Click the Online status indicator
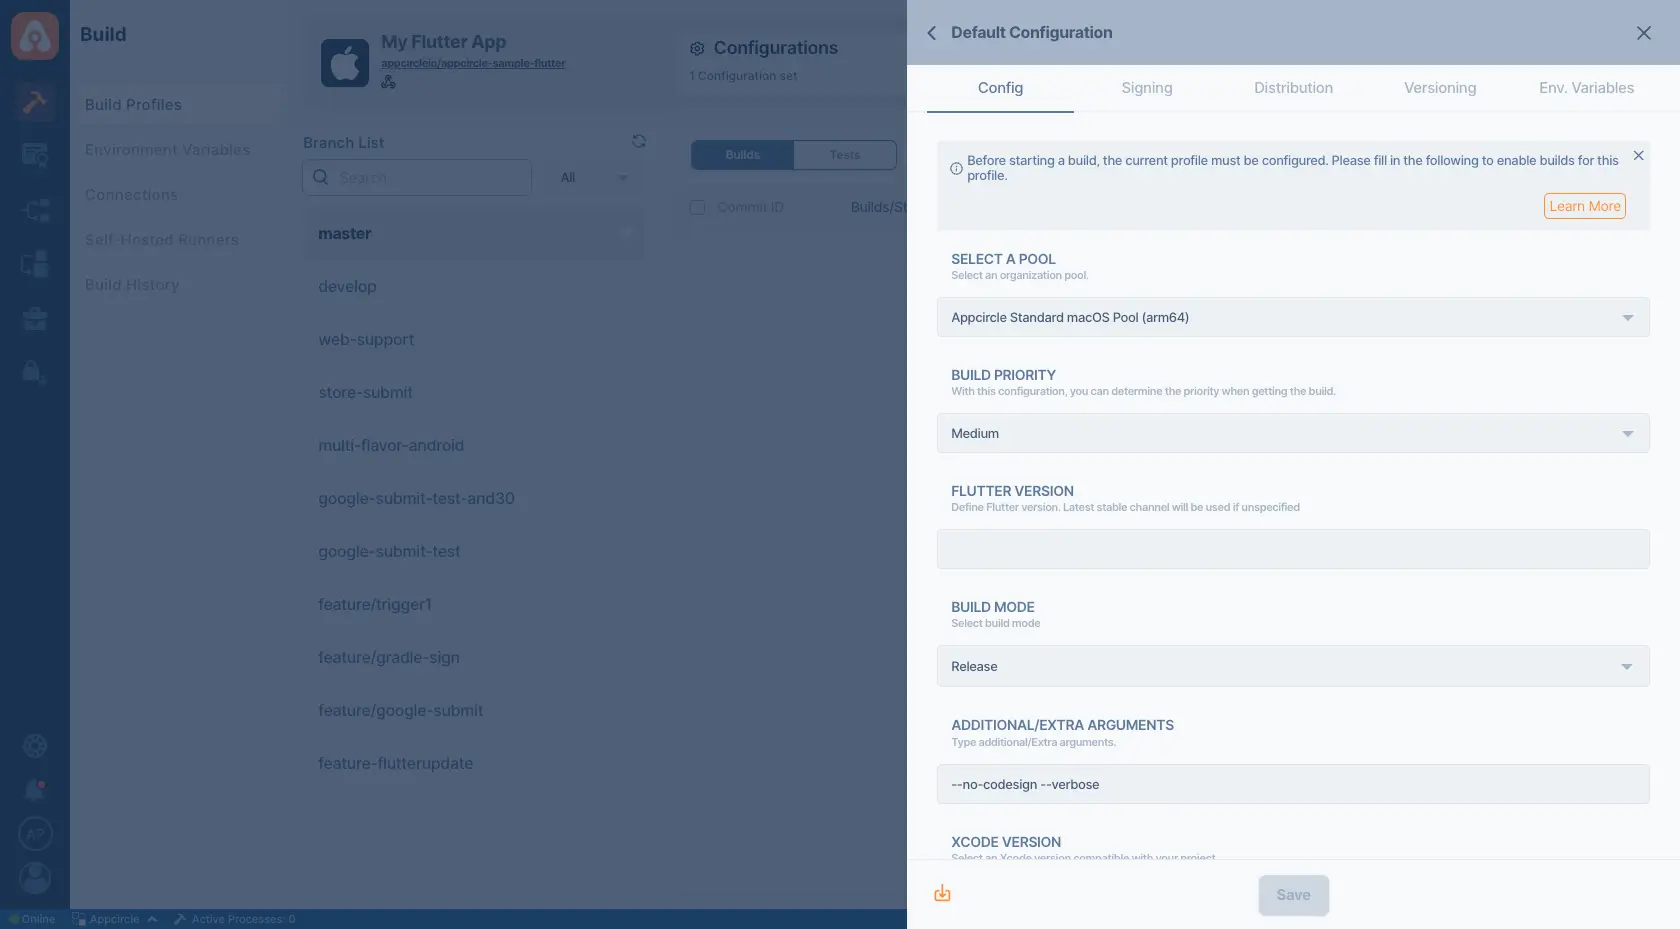Viewport: 1680px width, 929px height. [x=32, y=919]
